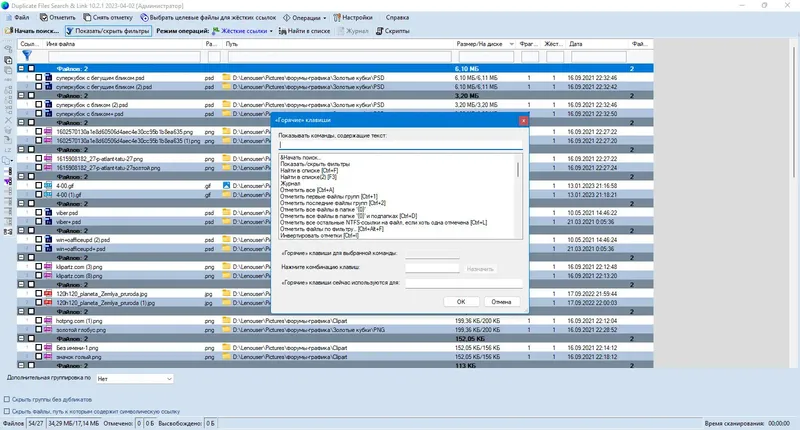Click the blue funnel filter icon
Viewport: 800px width, 430px height.
(27, 55)
